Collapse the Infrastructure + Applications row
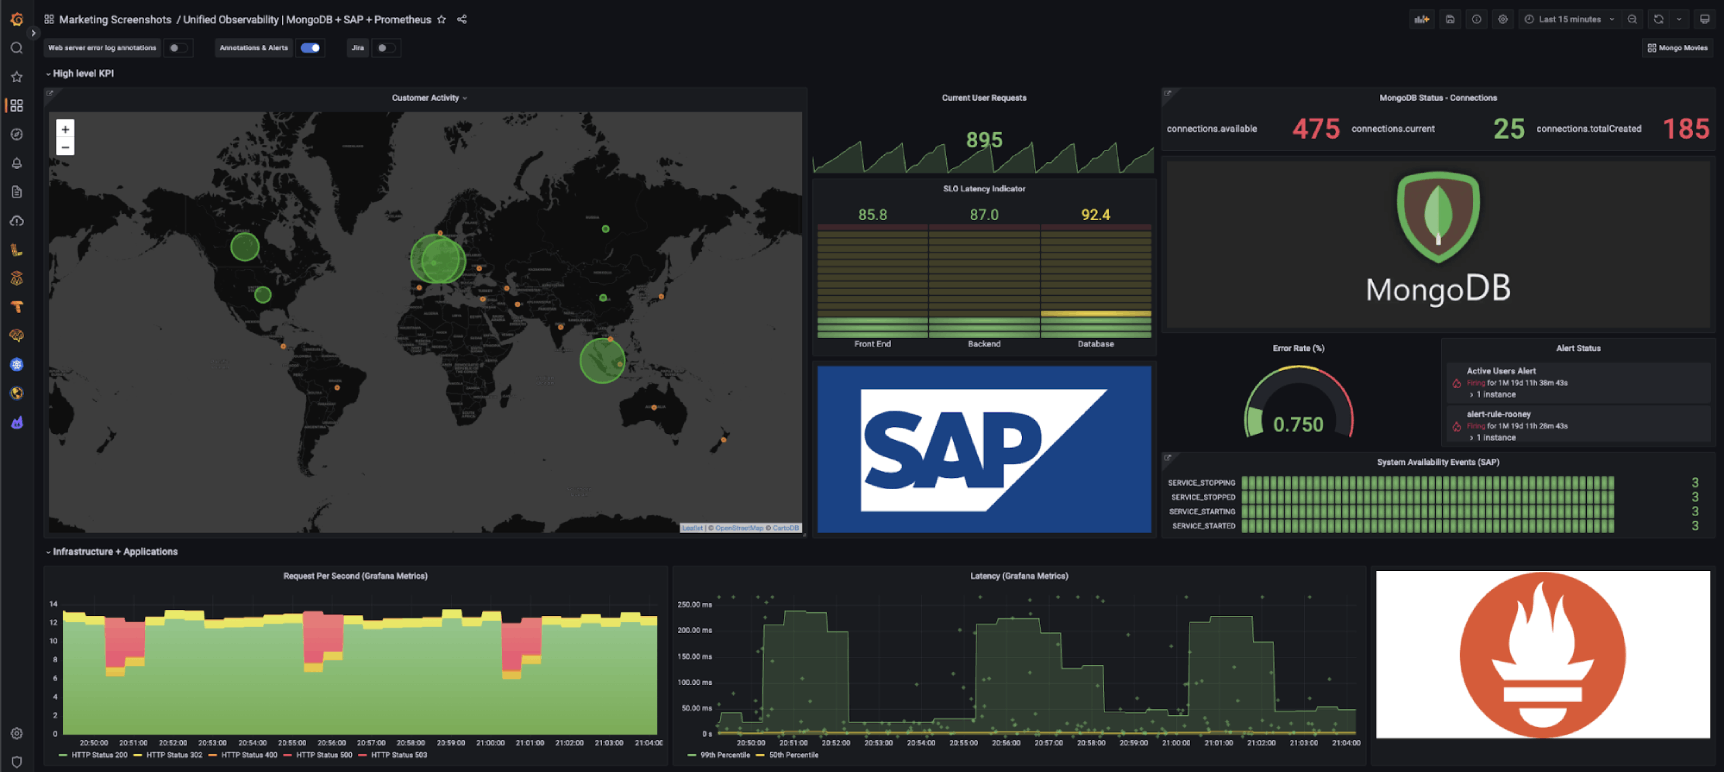1724x772 pixels. [112, 552]
